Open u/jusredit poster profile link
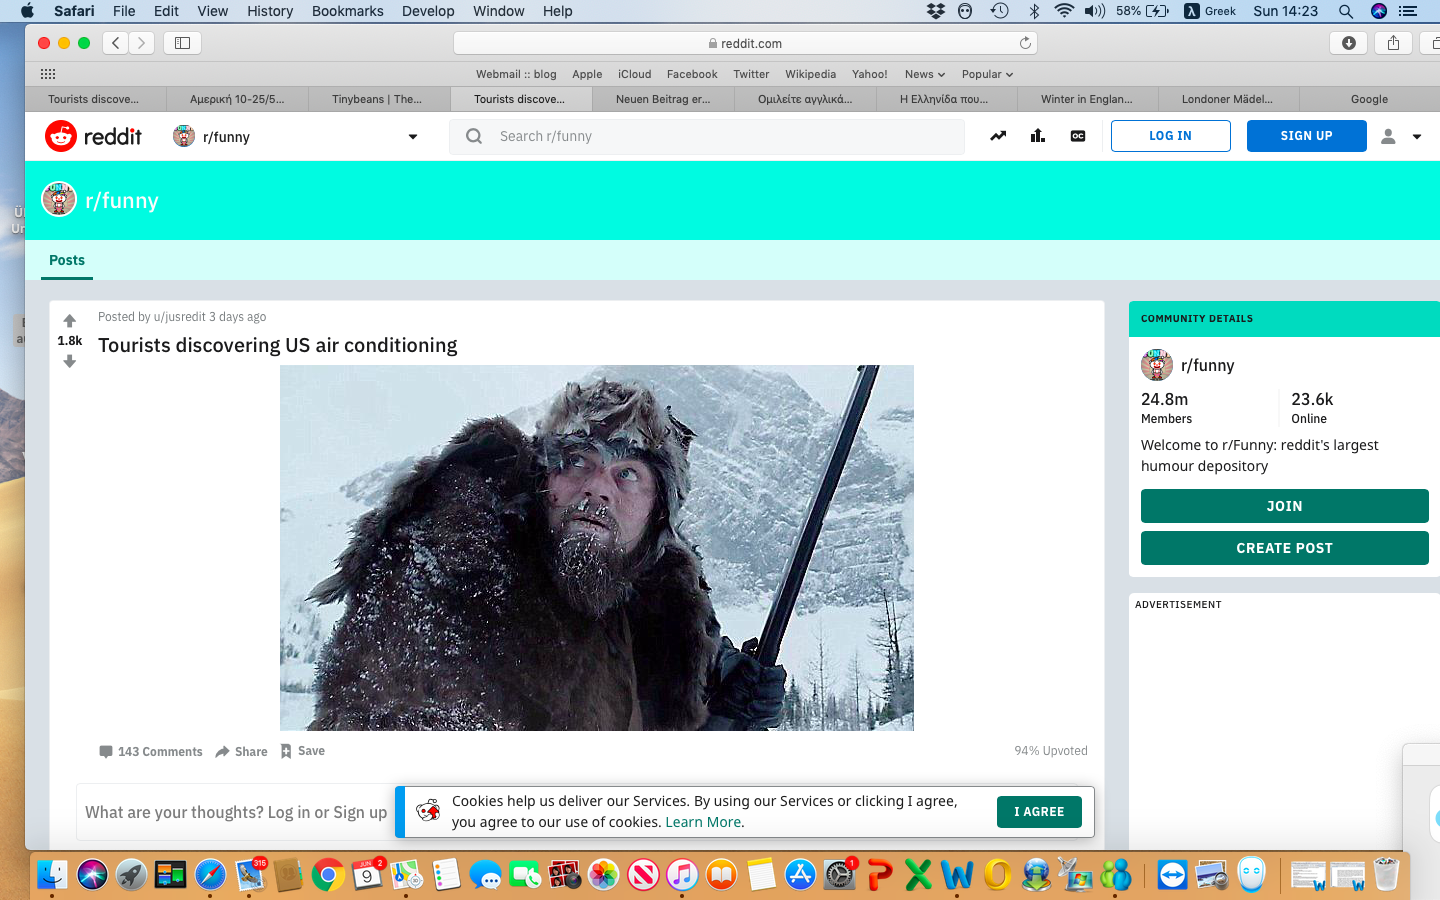The width and height of the screenshot is (1440, 900). [x=179, y=317]
